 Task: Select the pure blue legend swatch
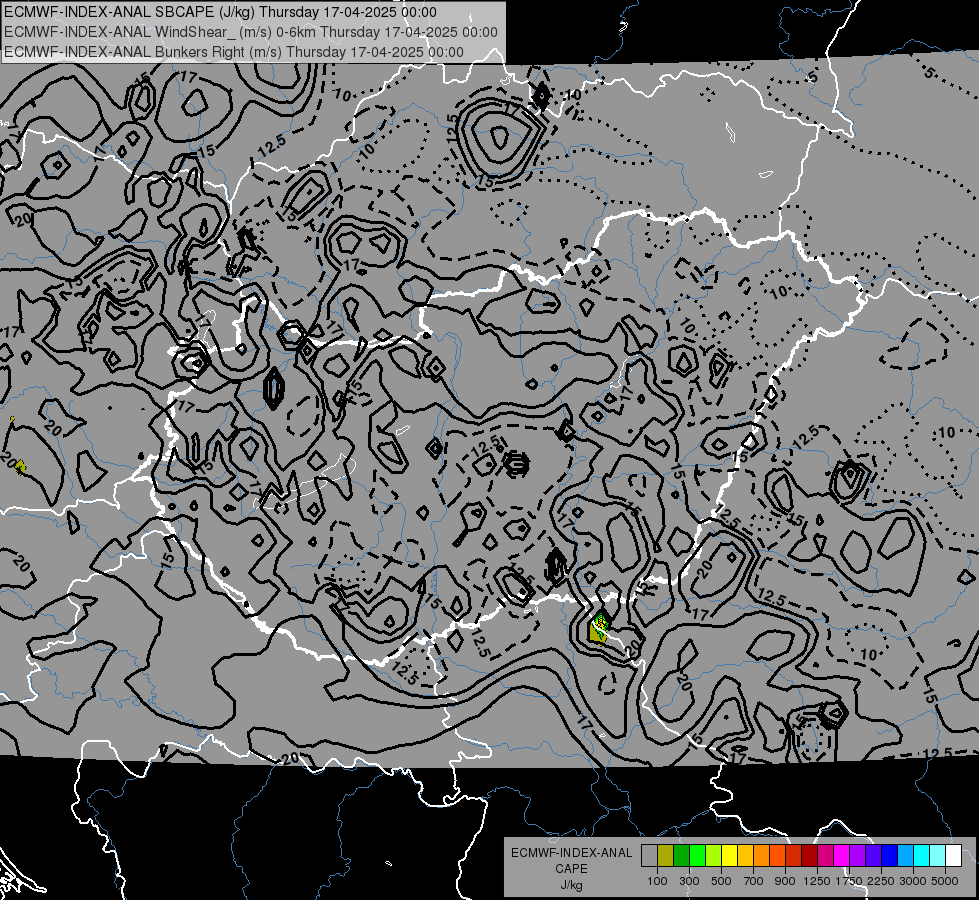890,856
